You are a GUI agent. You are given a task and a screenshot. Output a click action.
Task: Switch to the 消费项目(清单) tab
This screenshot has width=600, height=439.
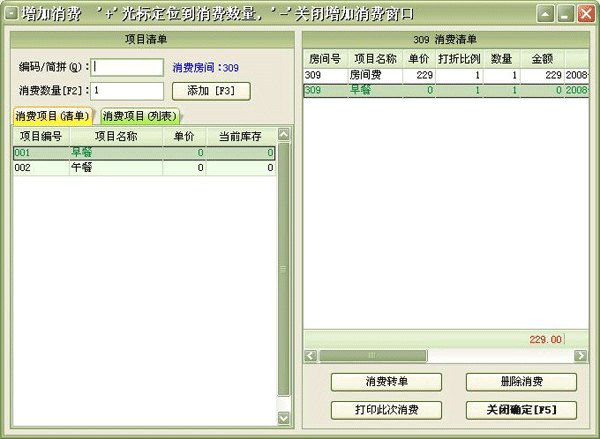click(x=52, y=116)
